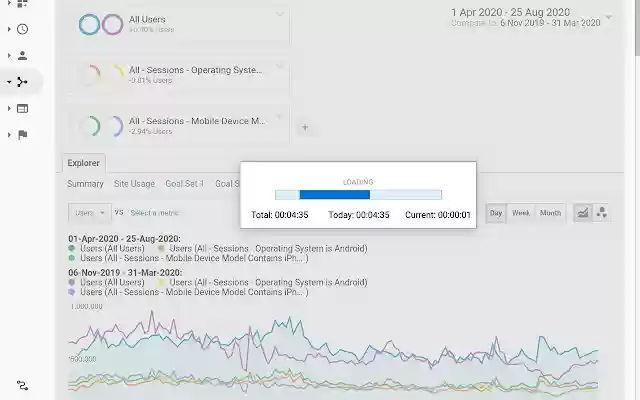Viewport: 640px width, 400px height.
Task: Click the 500,000 axis label
Action: coord(83,359)
